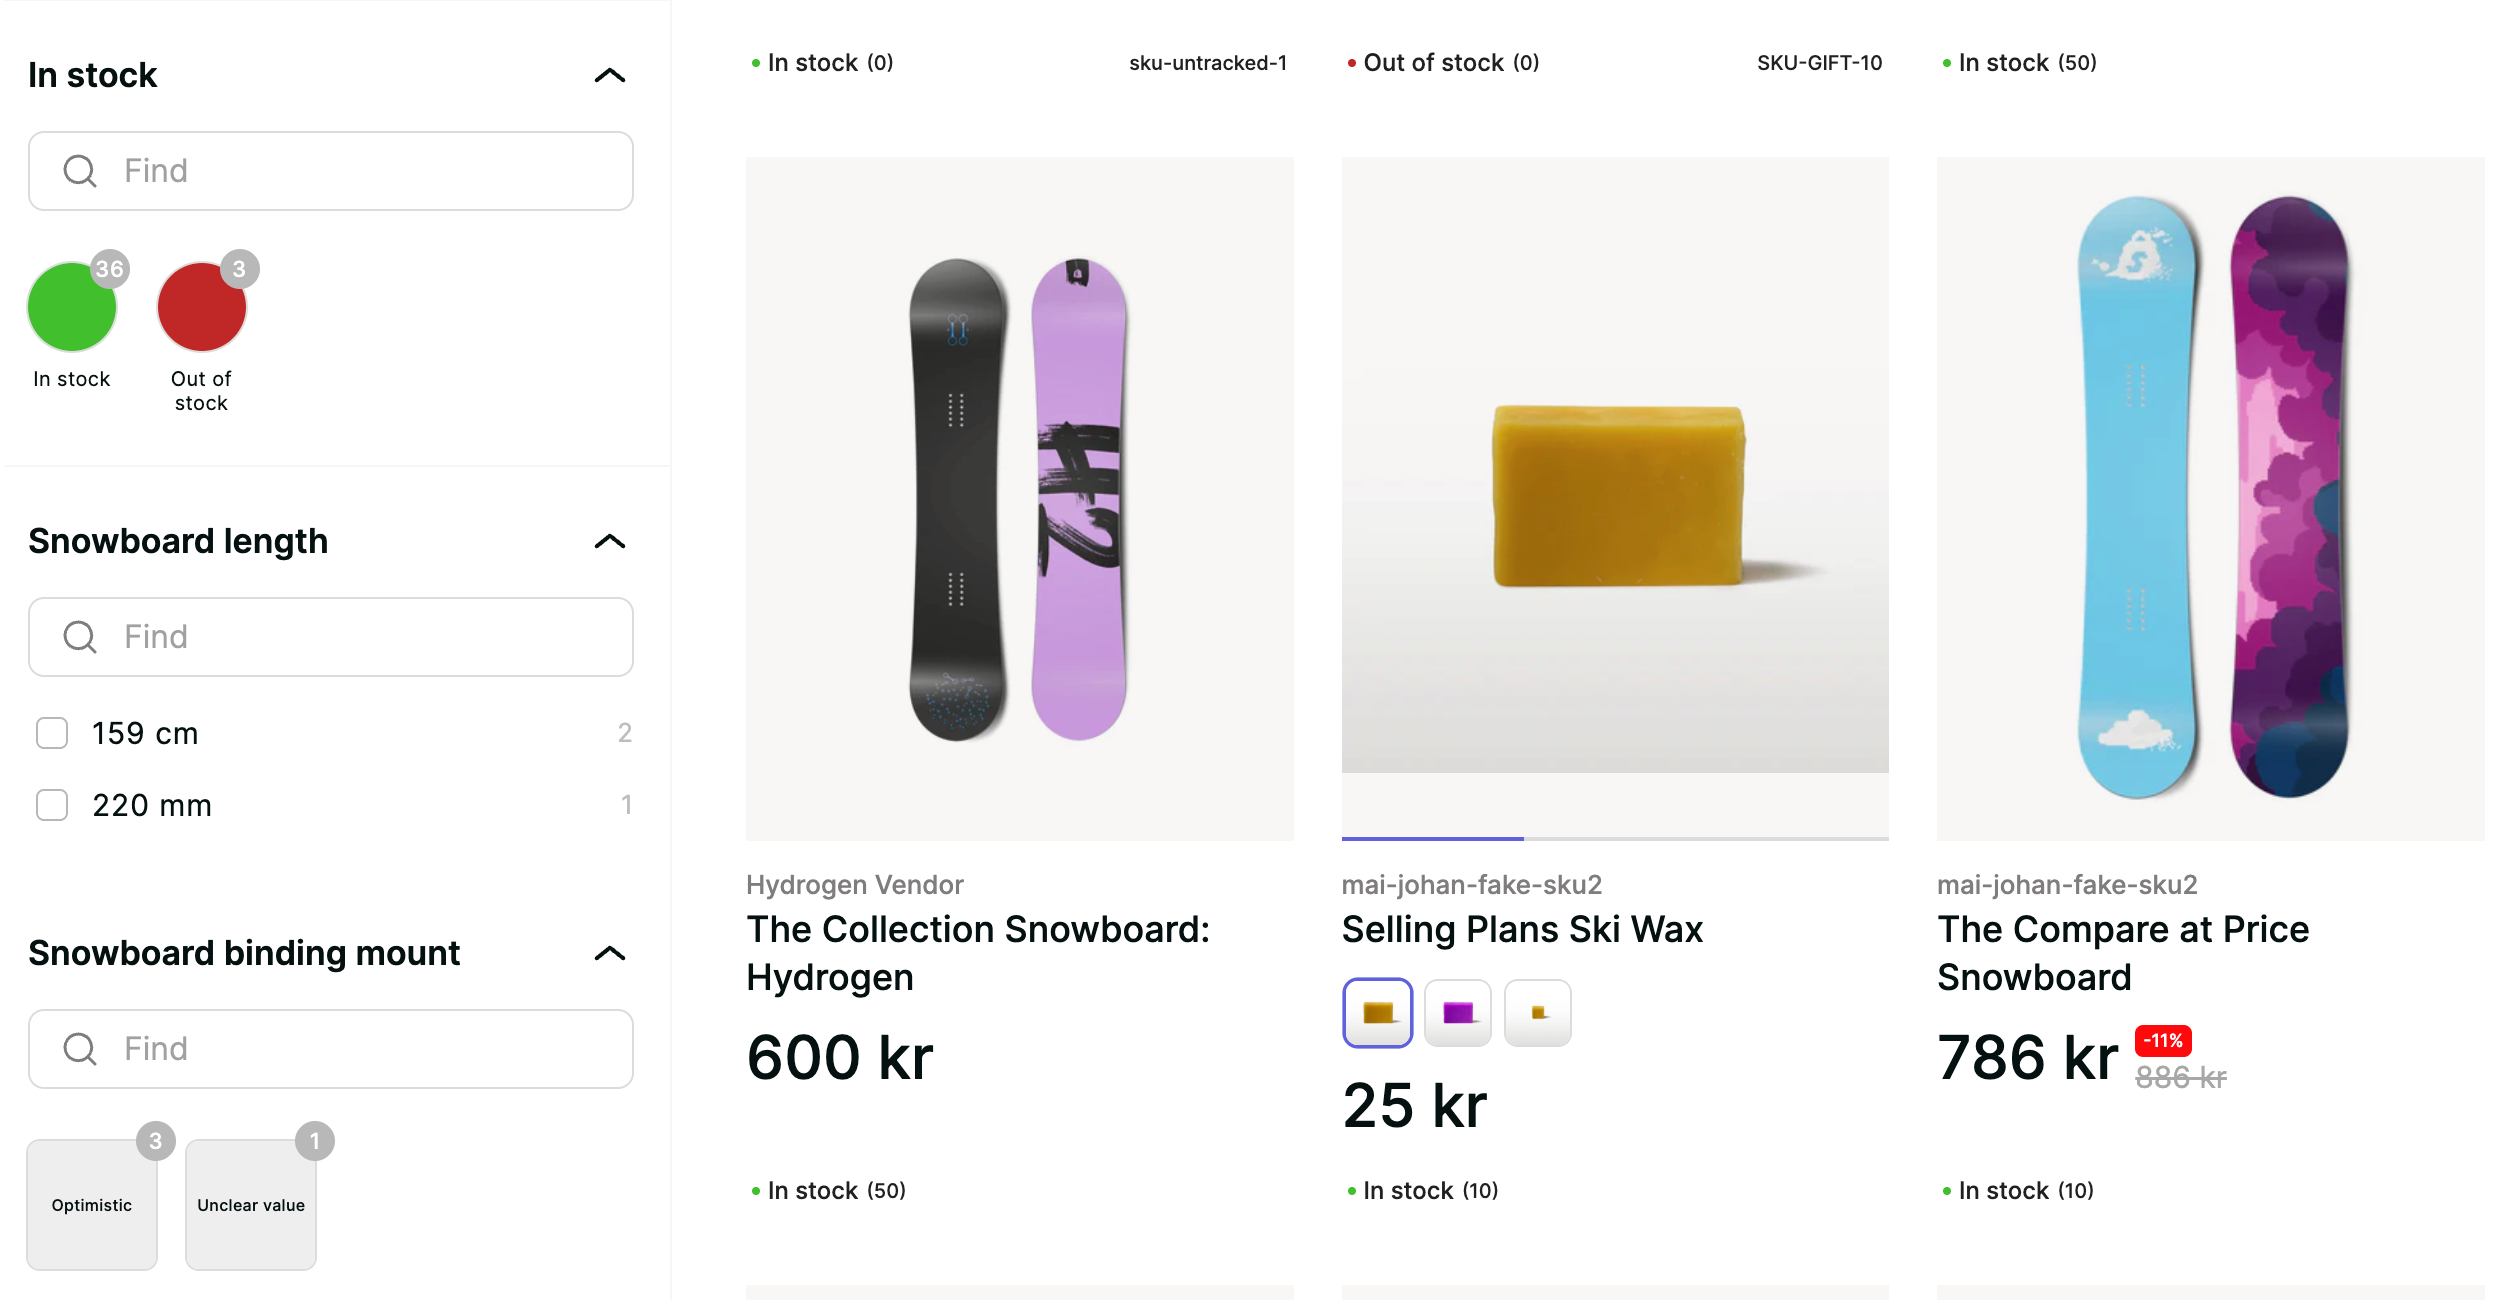Toggle the Unclear value binding mount filter

coord(251,1204)
